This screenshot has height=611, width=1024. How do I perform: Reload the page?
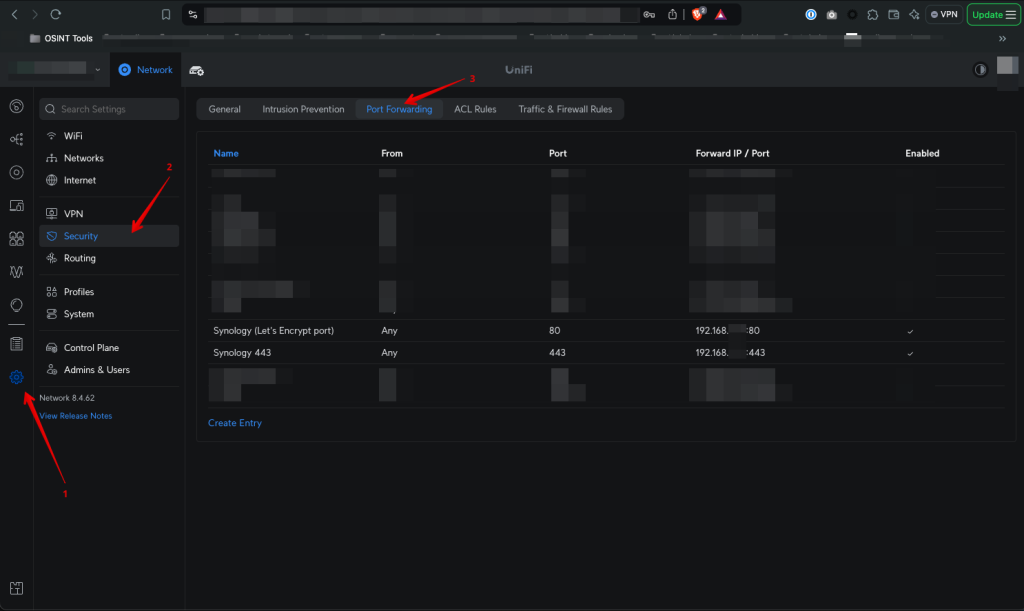pos(56,14)
